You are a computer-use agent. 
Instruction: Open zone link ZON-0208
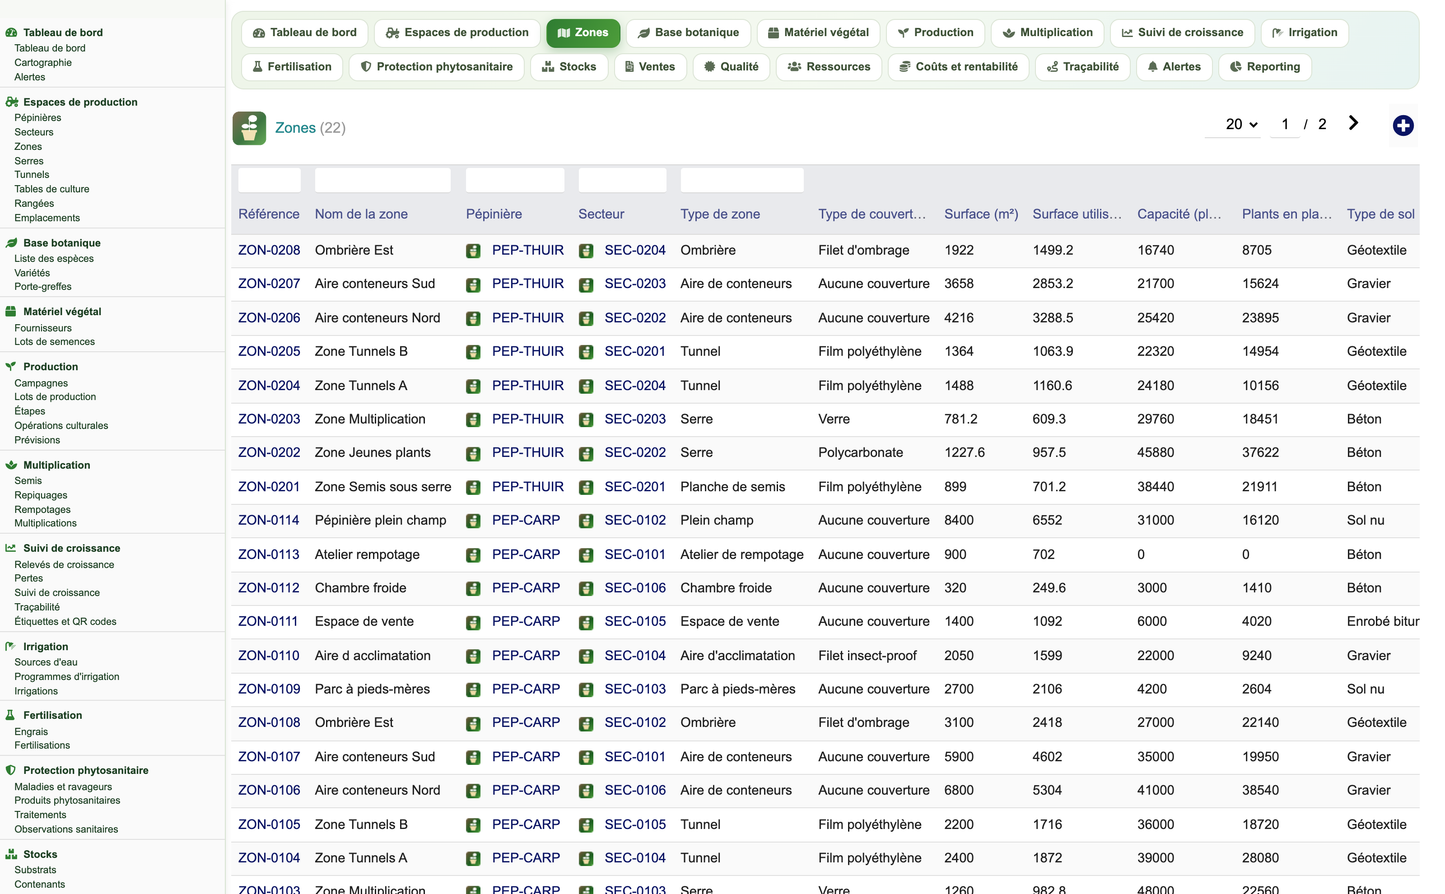coord(269,250)
